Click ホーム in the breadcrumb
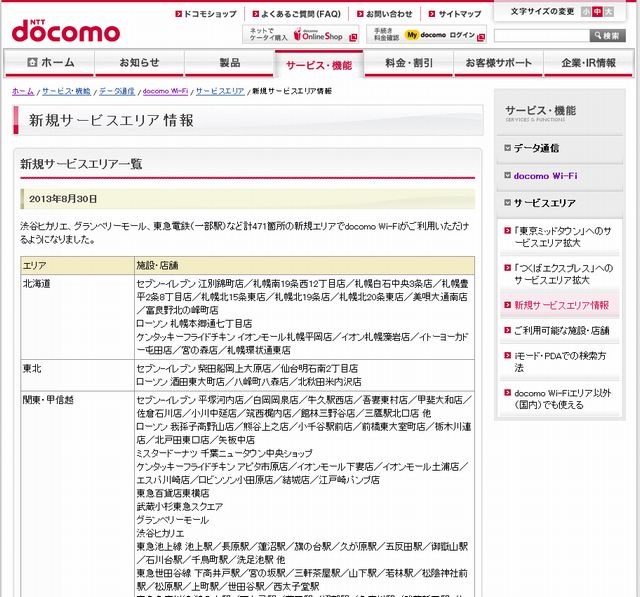This screenshot has width=640, height=597. tap(23, 91)
